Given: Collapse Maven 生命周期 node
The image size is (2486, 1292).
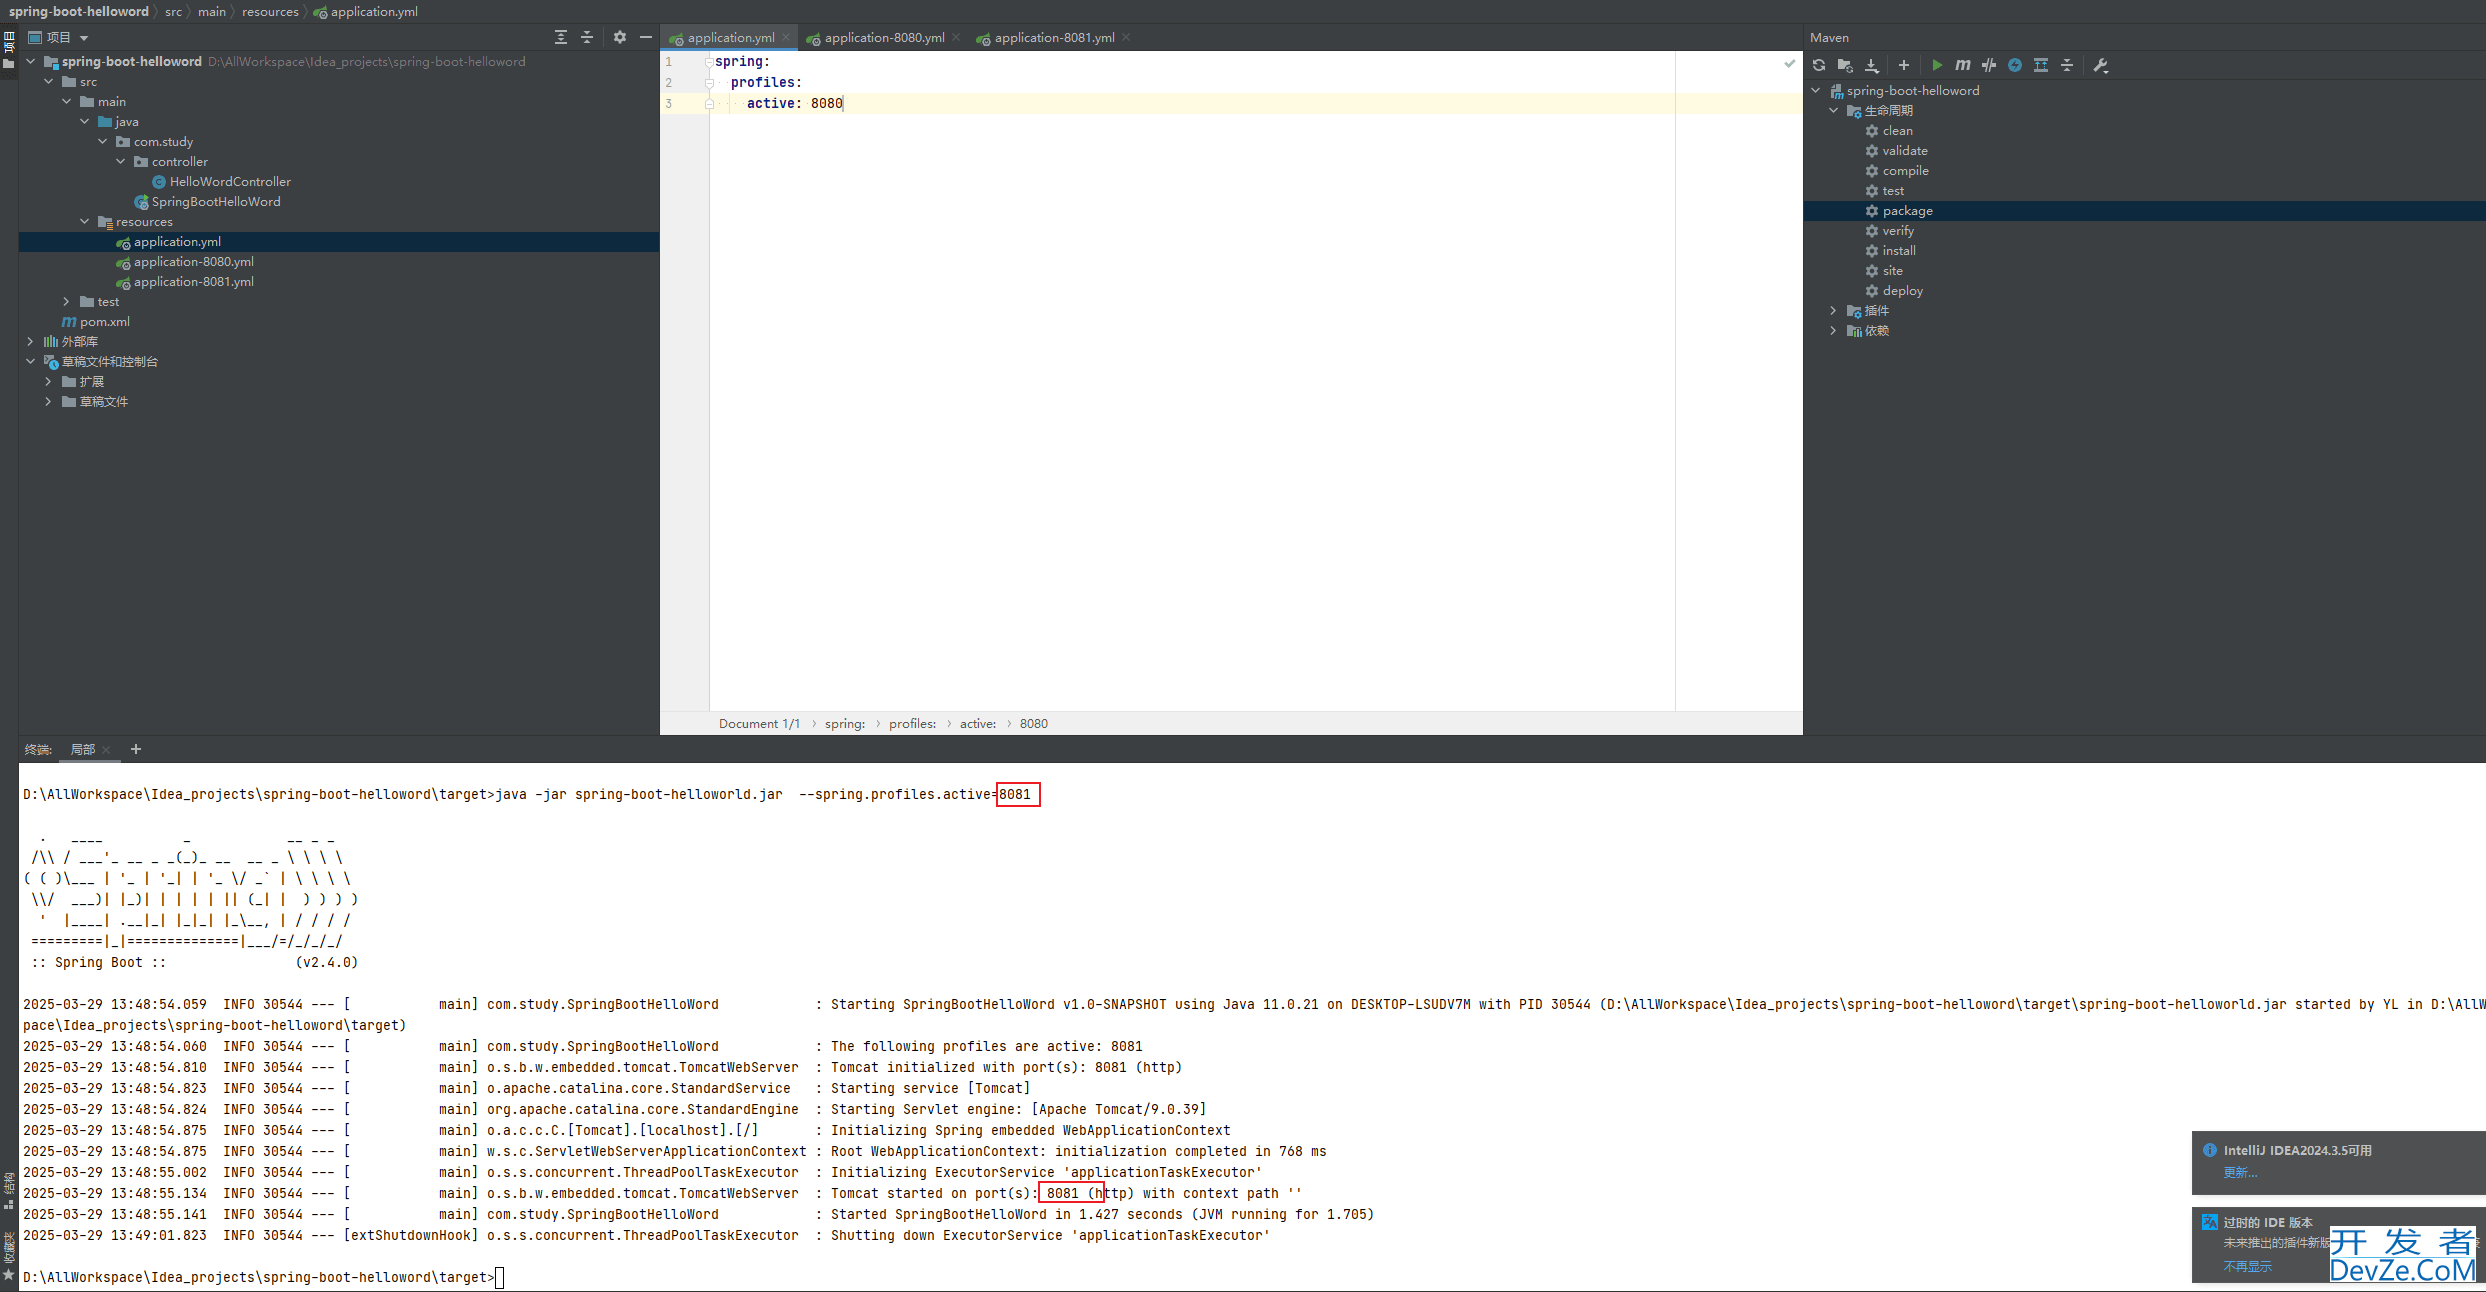Looking at the screenshot, I should [1834, 110].
